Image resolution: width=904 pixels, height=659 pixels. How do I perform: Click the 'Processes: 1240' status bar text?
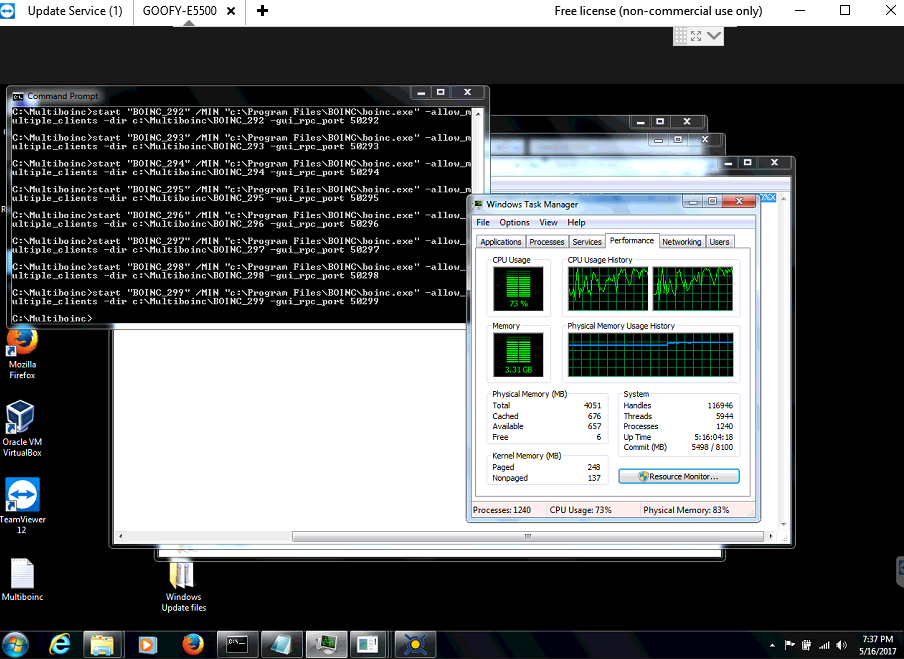(502, 510)
